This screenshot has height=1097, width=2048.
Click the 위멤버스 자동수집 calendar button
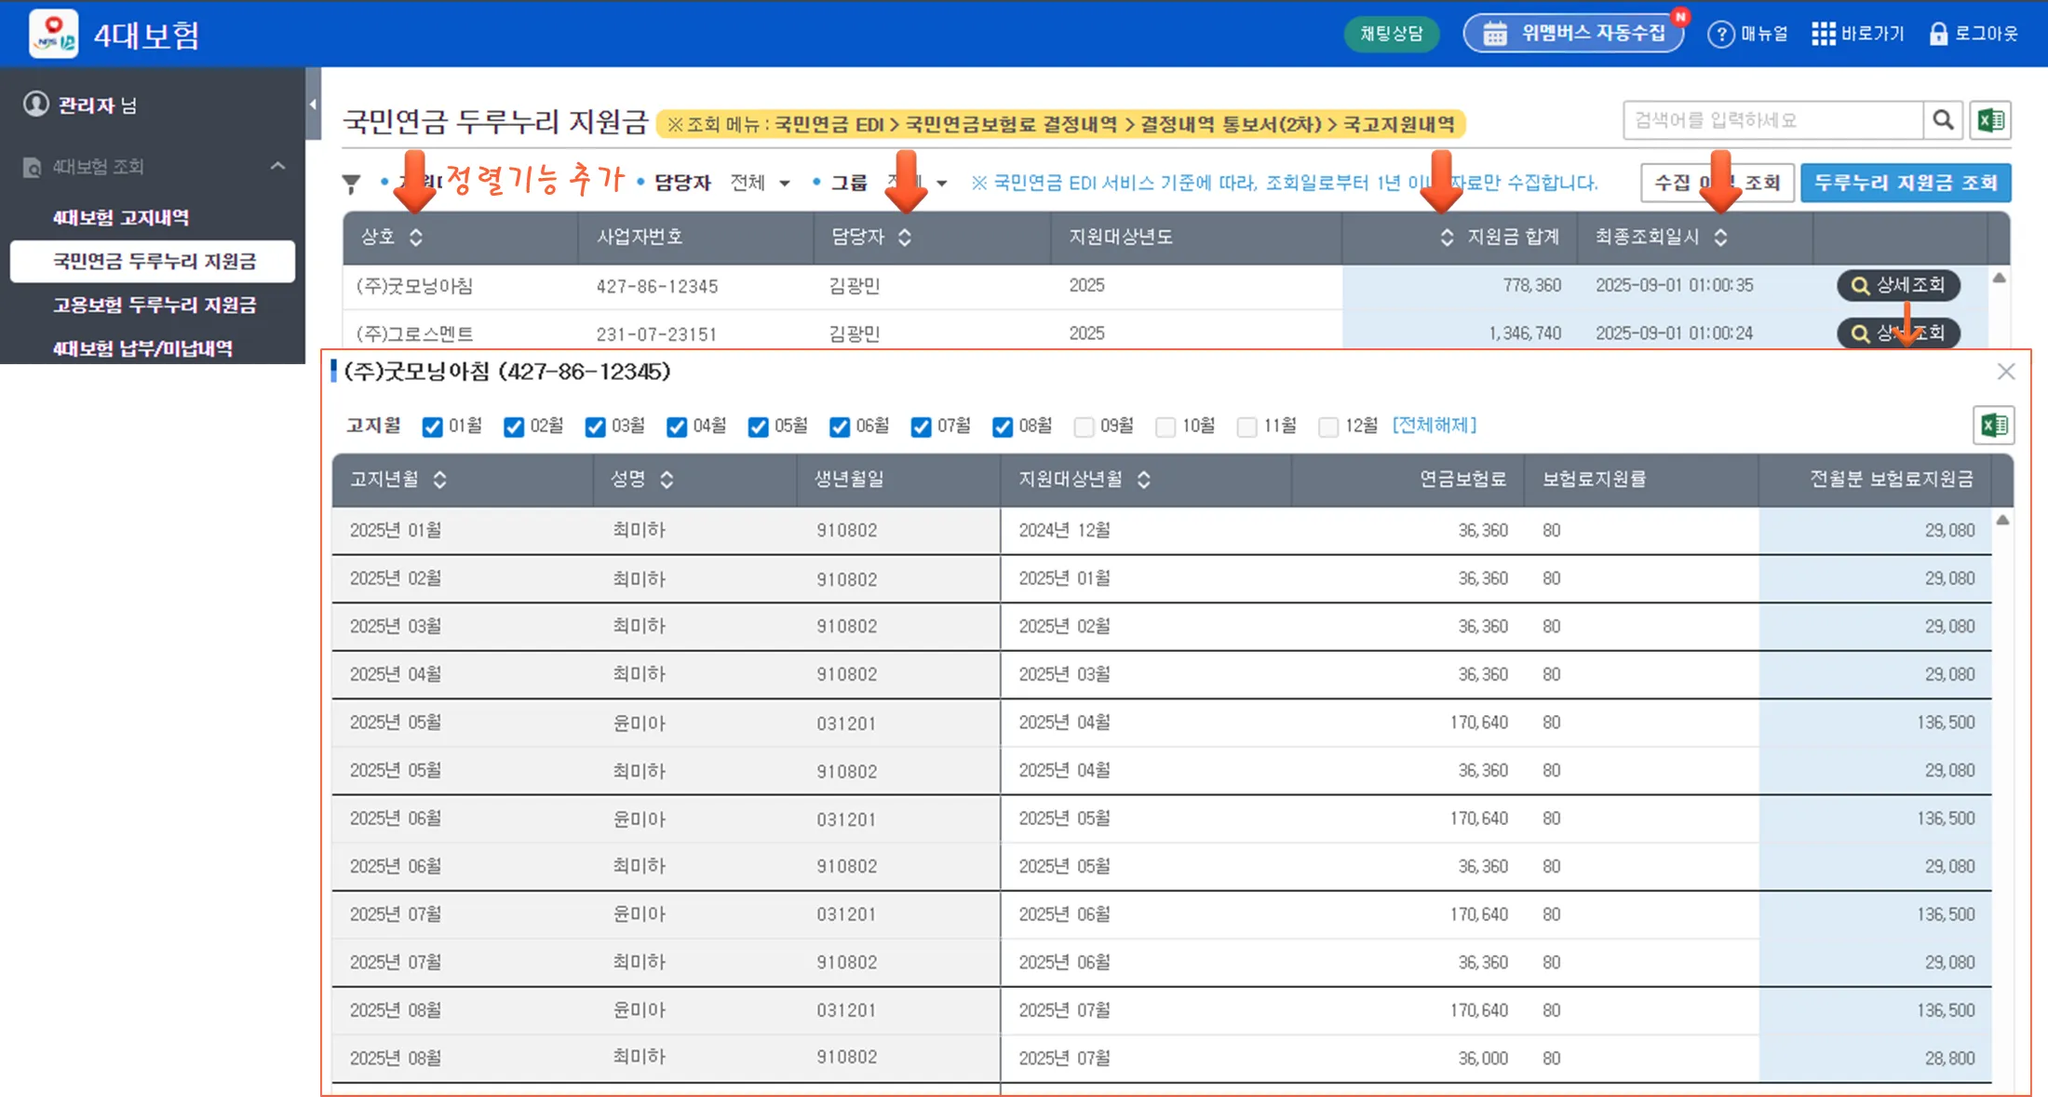1574,34
